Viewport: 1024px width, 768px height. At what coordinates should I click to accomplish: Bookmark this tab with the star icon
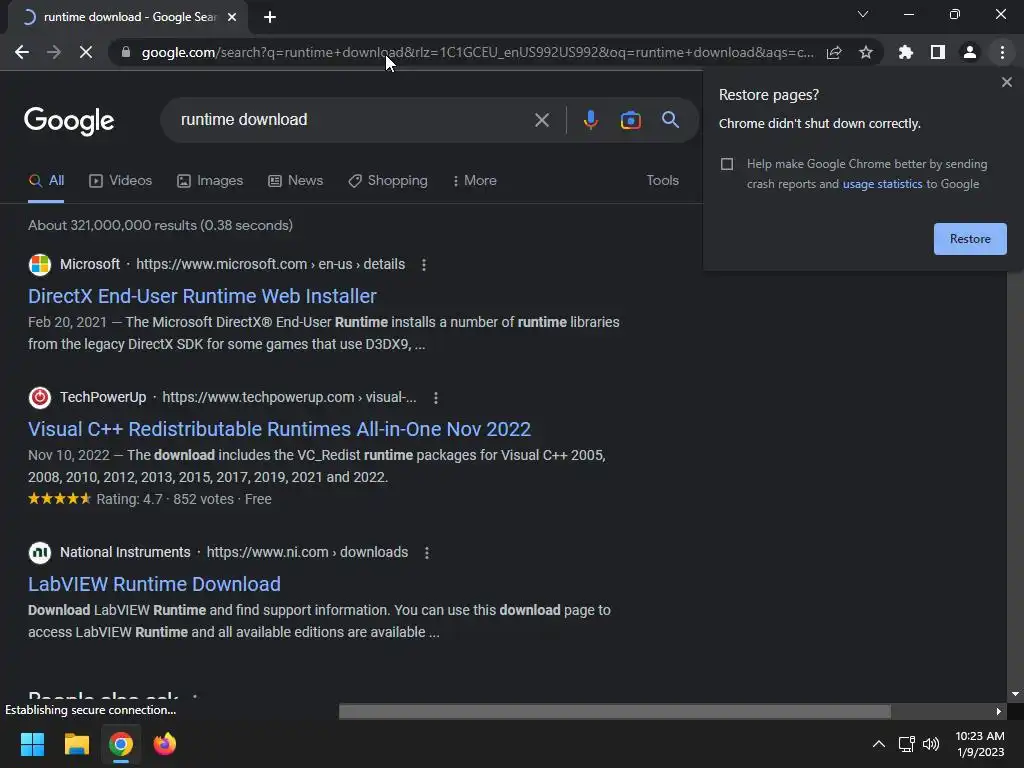click(x=866, y=52)
